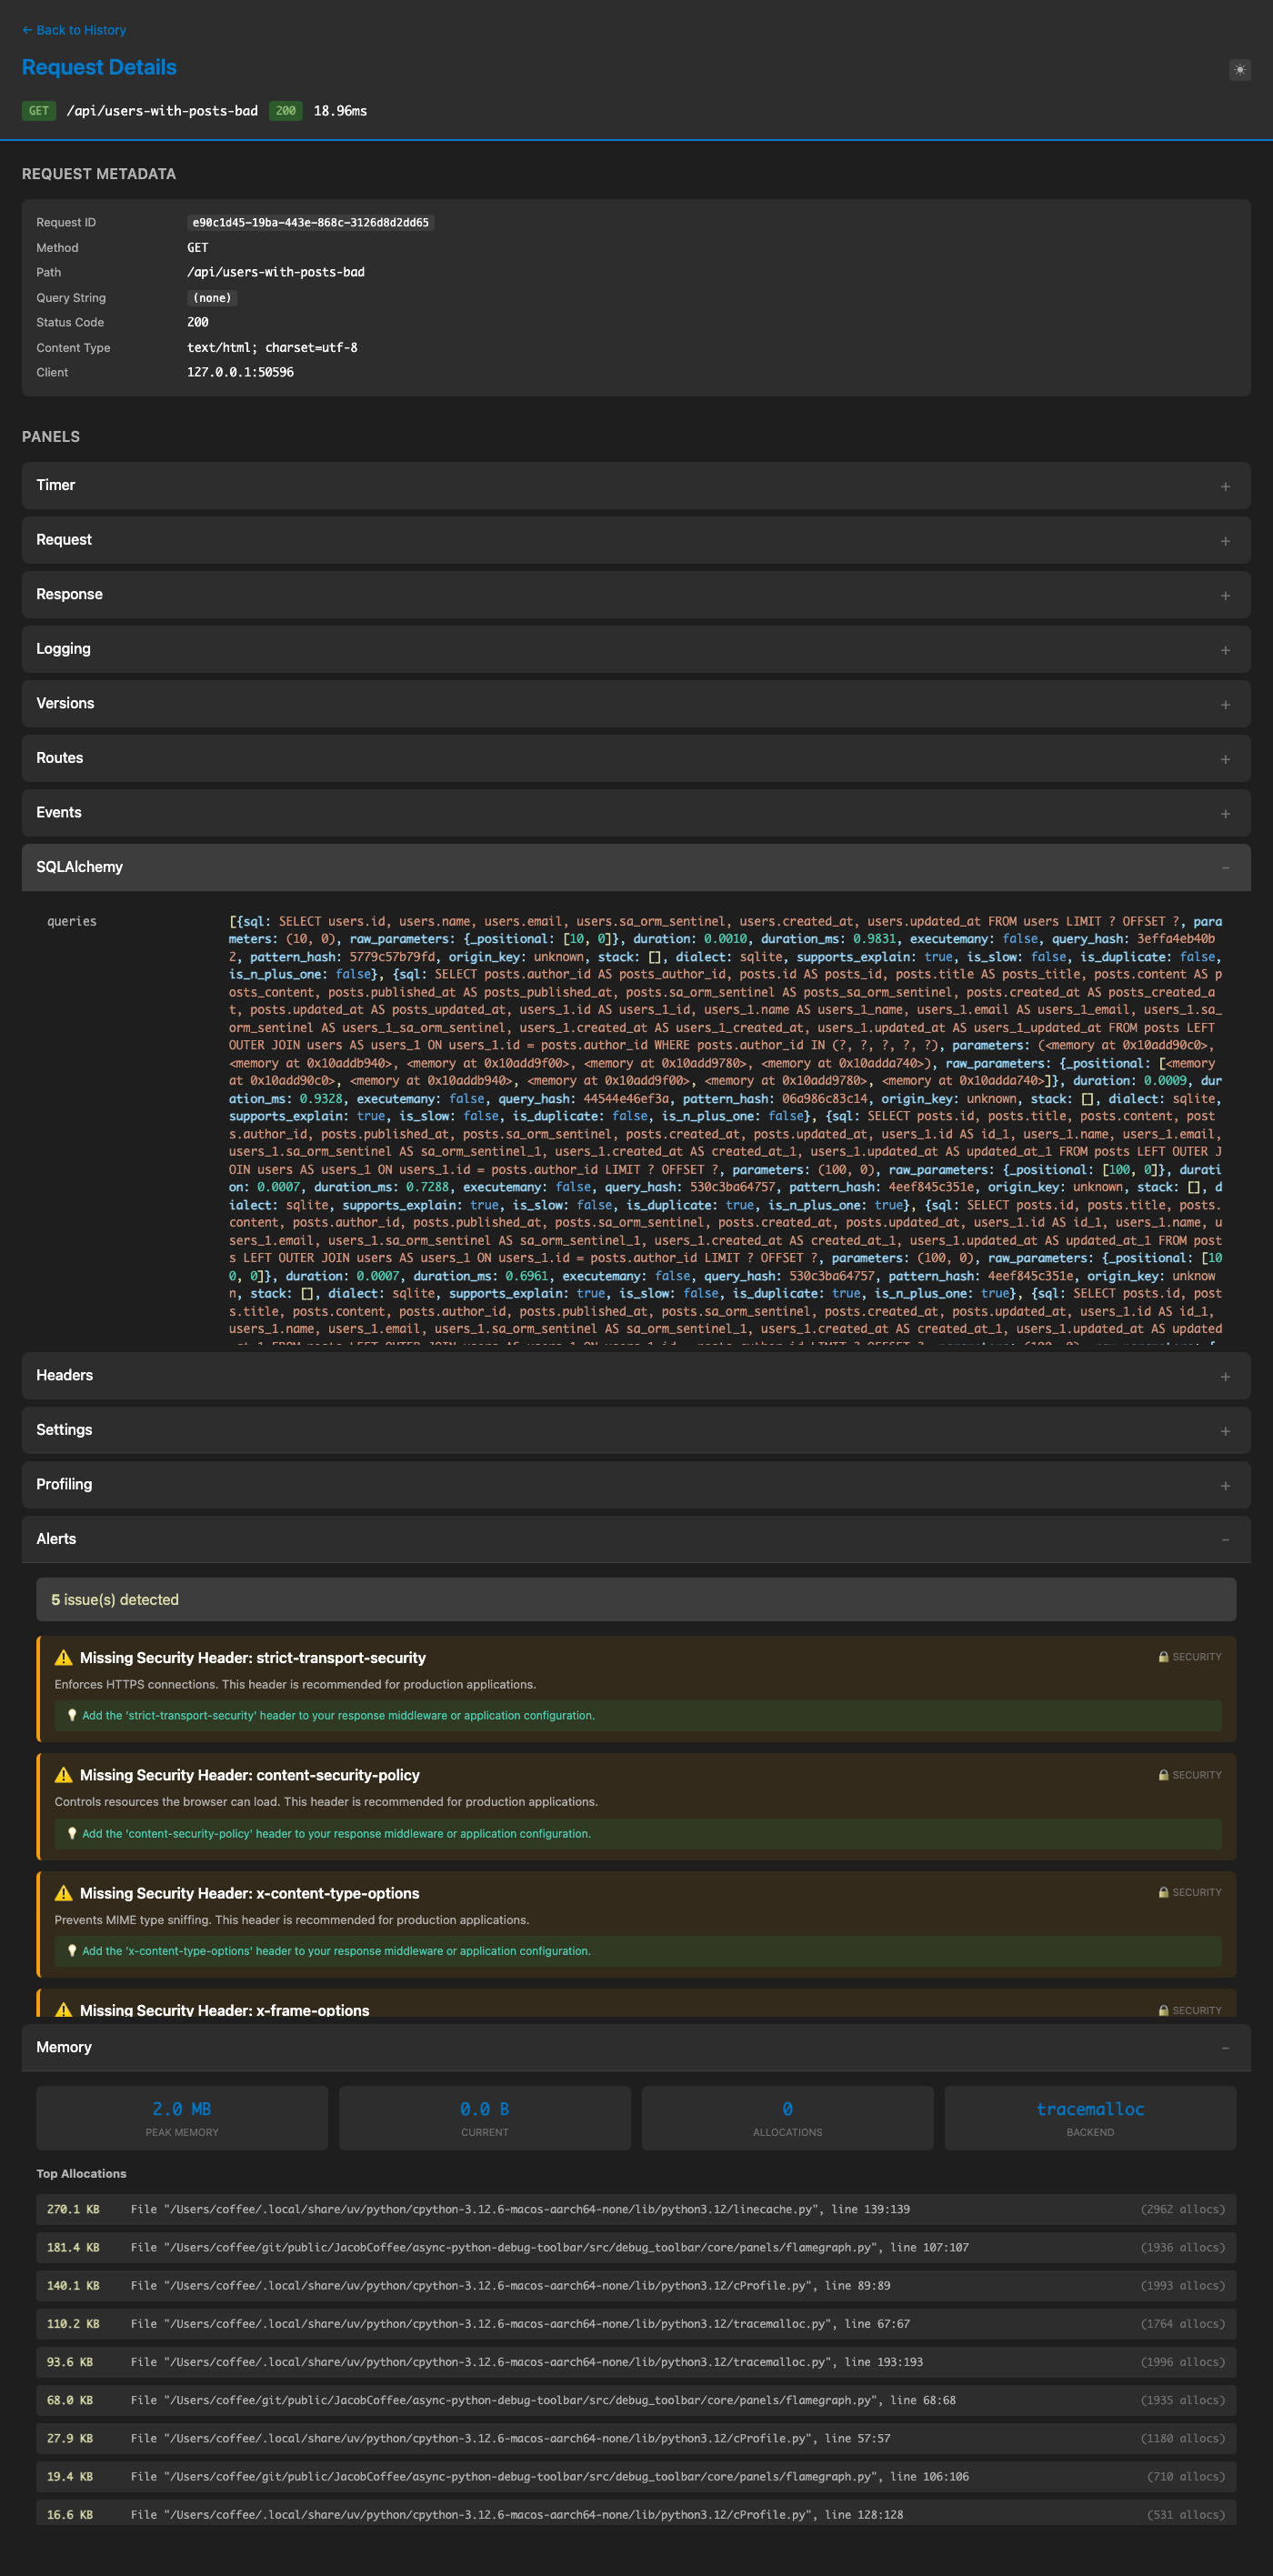Expand the Response panel plus icon
This screenshot has width=1273, height=2576.
coord(1224,595)
